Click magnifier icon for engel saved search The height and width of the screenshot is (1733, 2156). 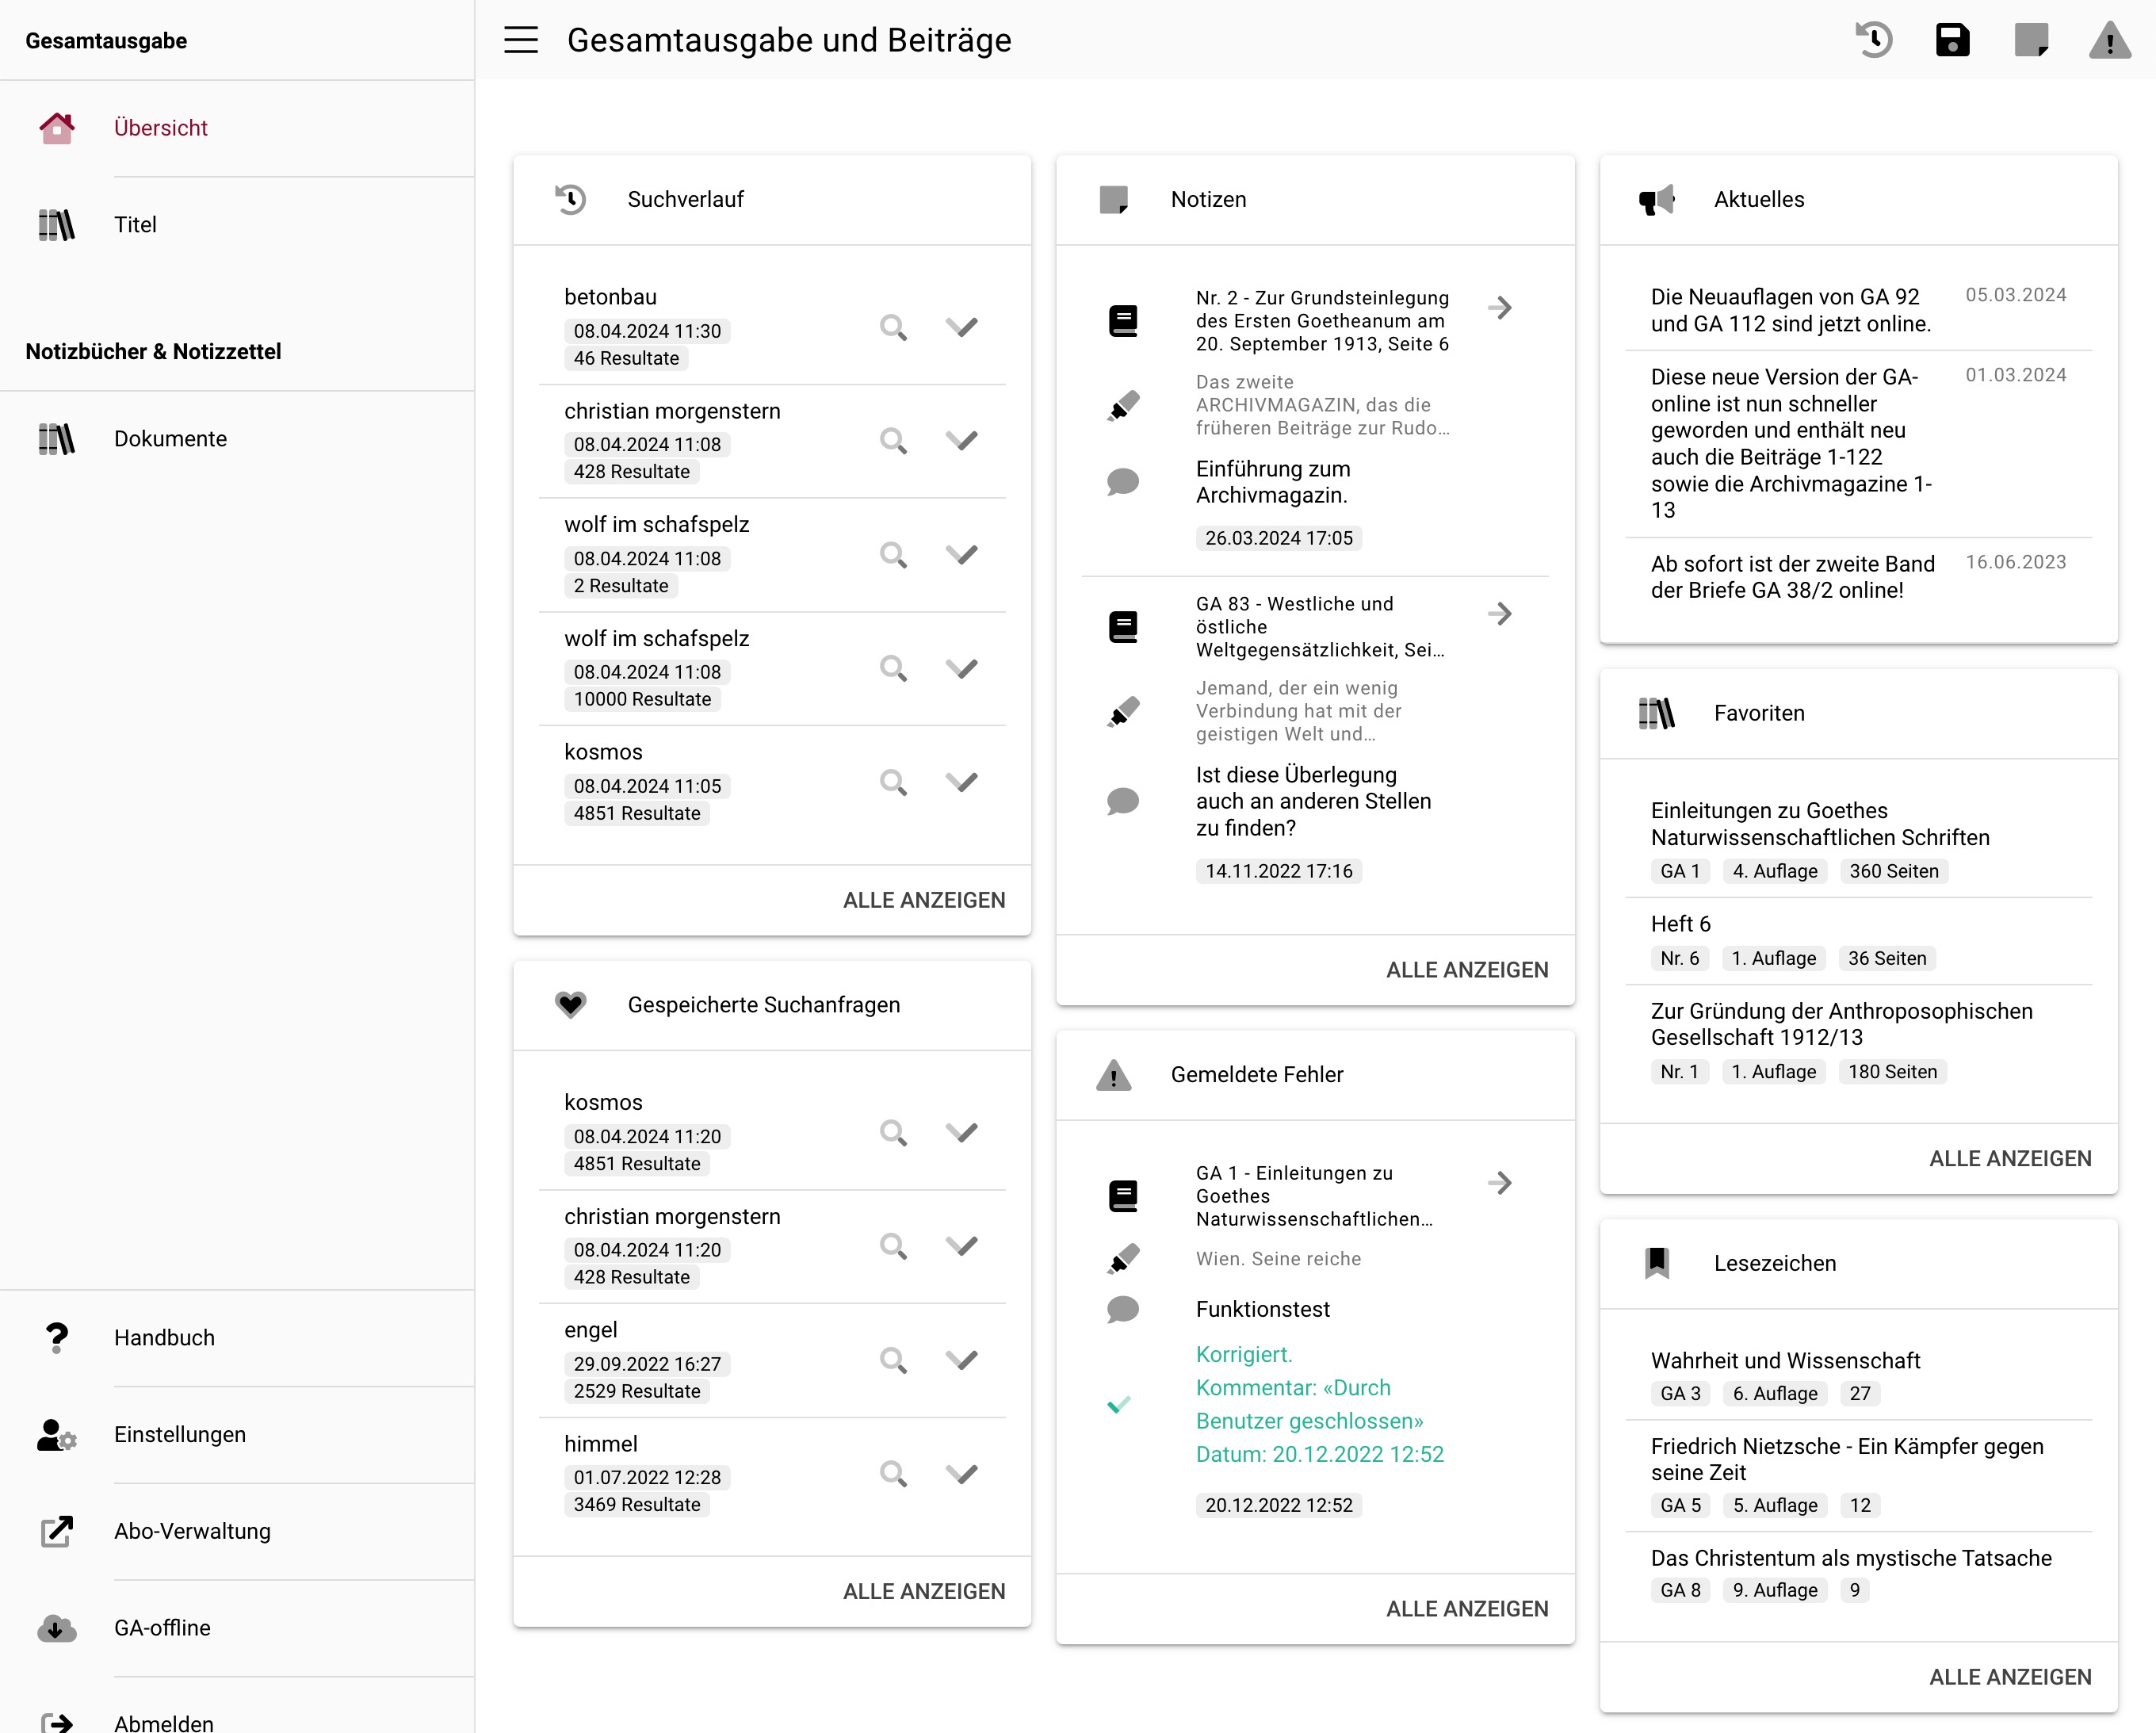coord(893,1360)
